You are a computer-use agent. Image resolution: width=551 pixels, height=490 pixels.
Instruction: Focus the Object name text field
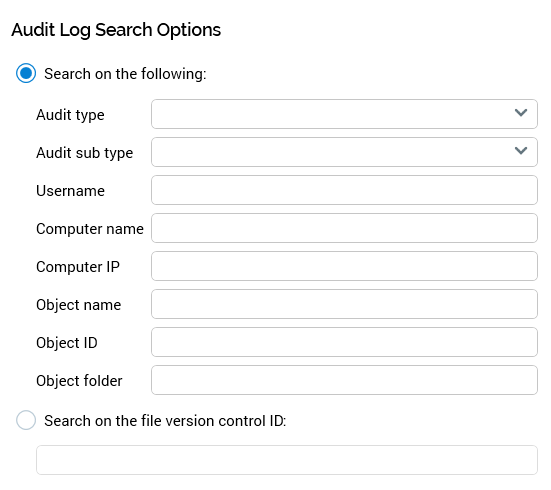(344, 304)
